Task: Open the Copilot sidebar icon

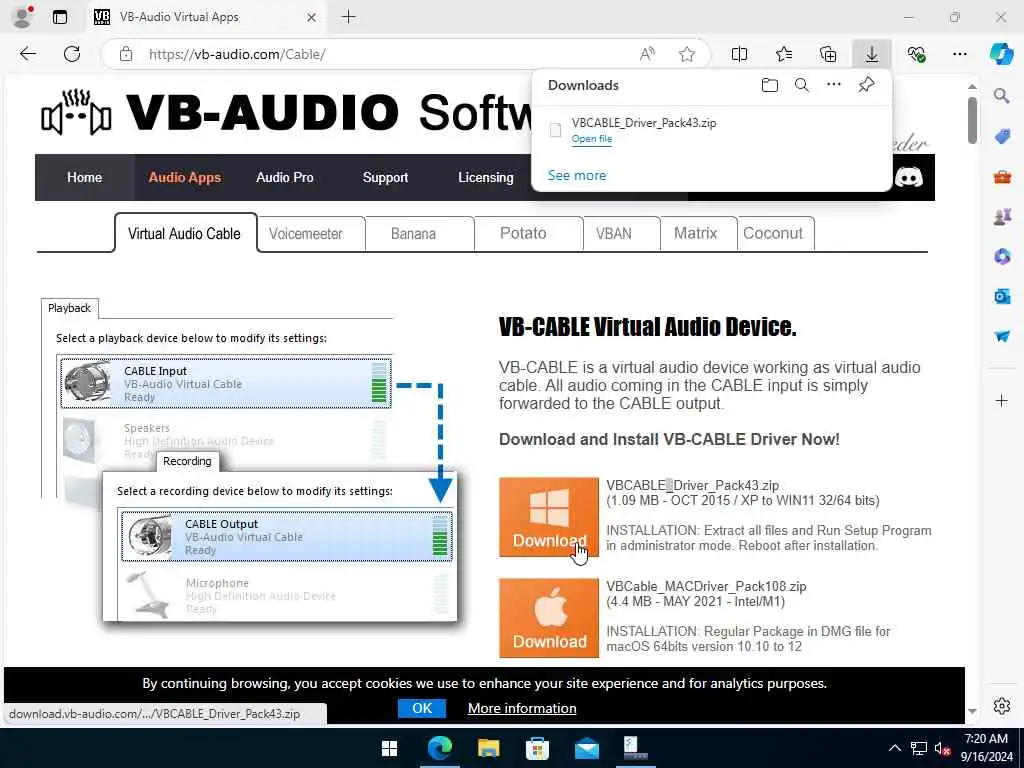Action: (1001, 54)
